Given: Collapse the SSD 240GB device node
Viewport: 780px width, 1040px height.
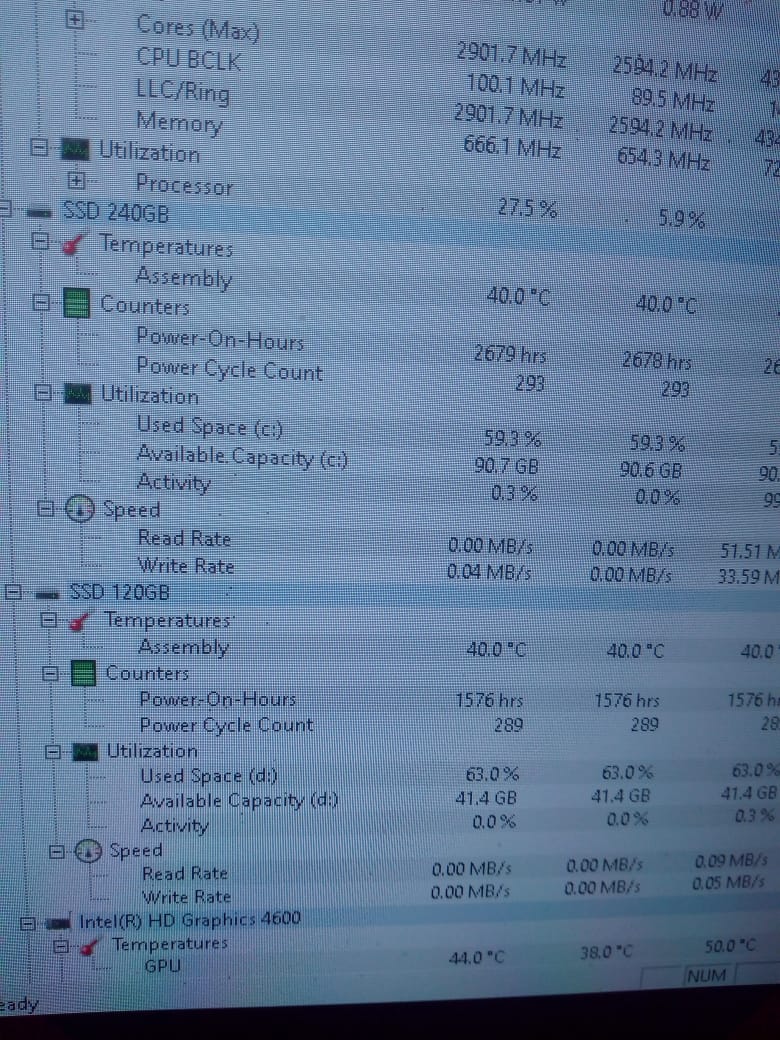Looking at the screenshot, I should pos(3,210).
